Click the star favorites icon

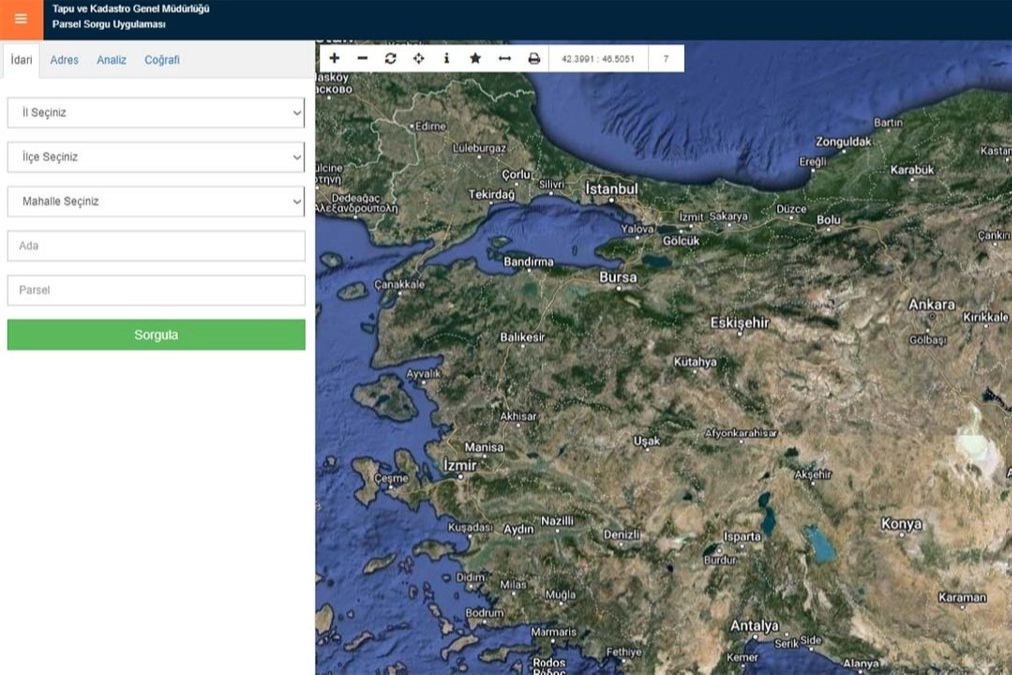coord(475,59)
